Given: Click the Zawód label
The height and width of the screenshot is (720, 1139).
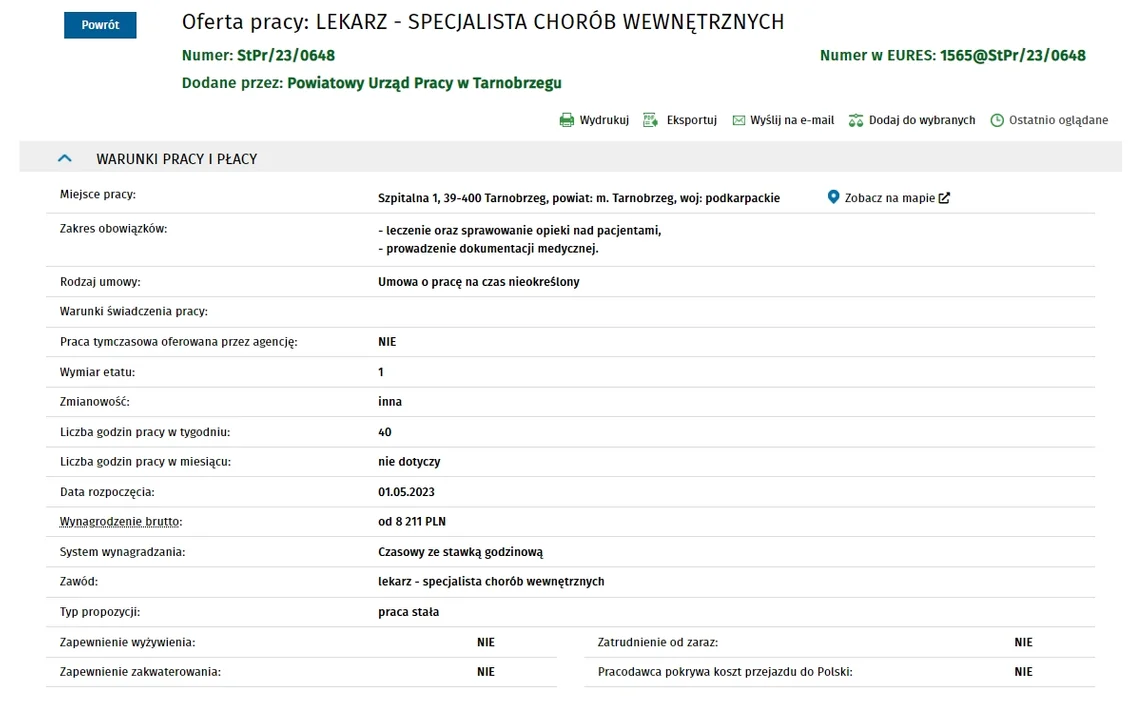Looking at the screenshot, I should tap(78, 581).
